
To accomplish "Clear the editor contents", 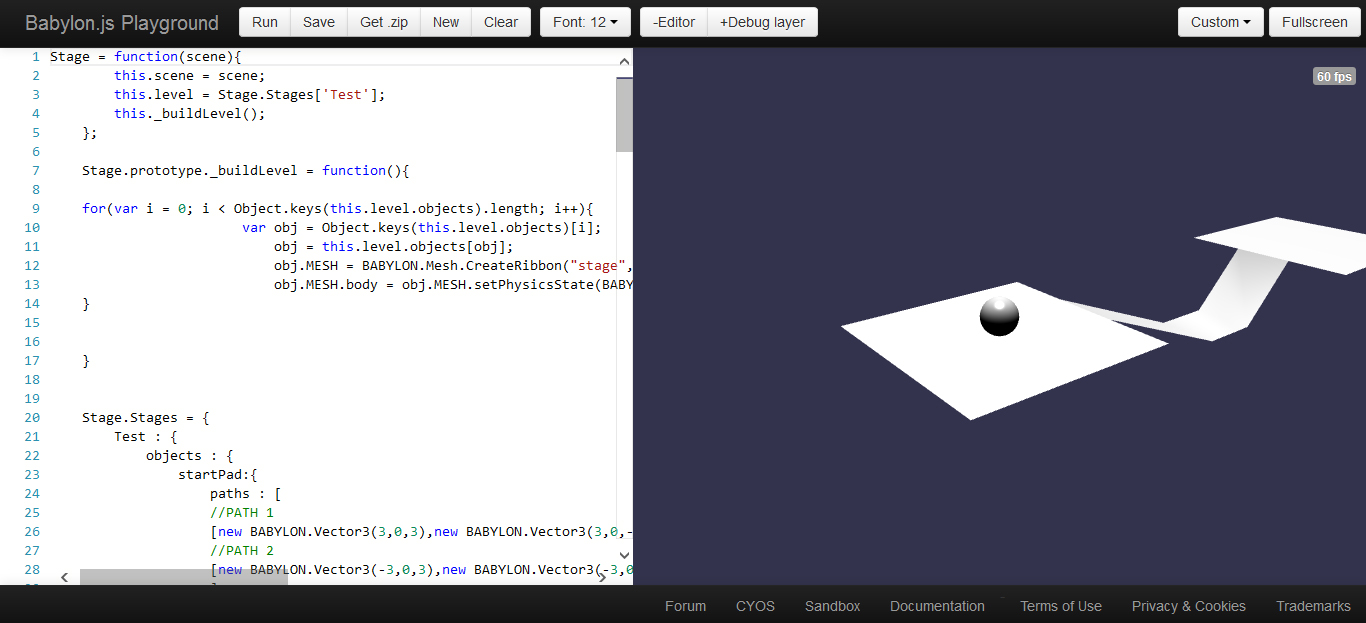I will pos(501,22).
